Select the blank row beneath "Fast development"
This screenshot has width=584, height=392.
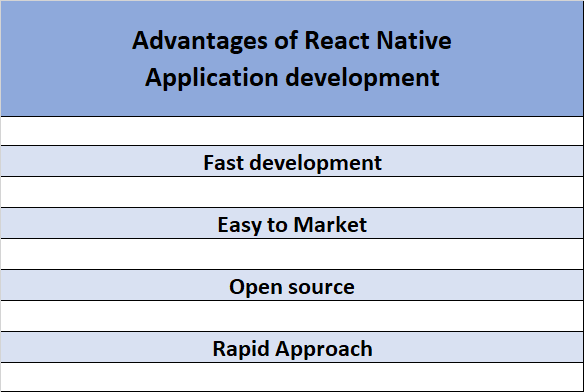pyautogui.click(x=292, y=192)
